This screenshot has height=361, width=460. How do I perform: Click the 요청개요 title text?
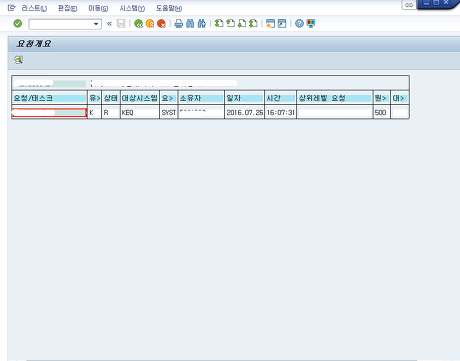pyautogui.click(x=33, y=44)
